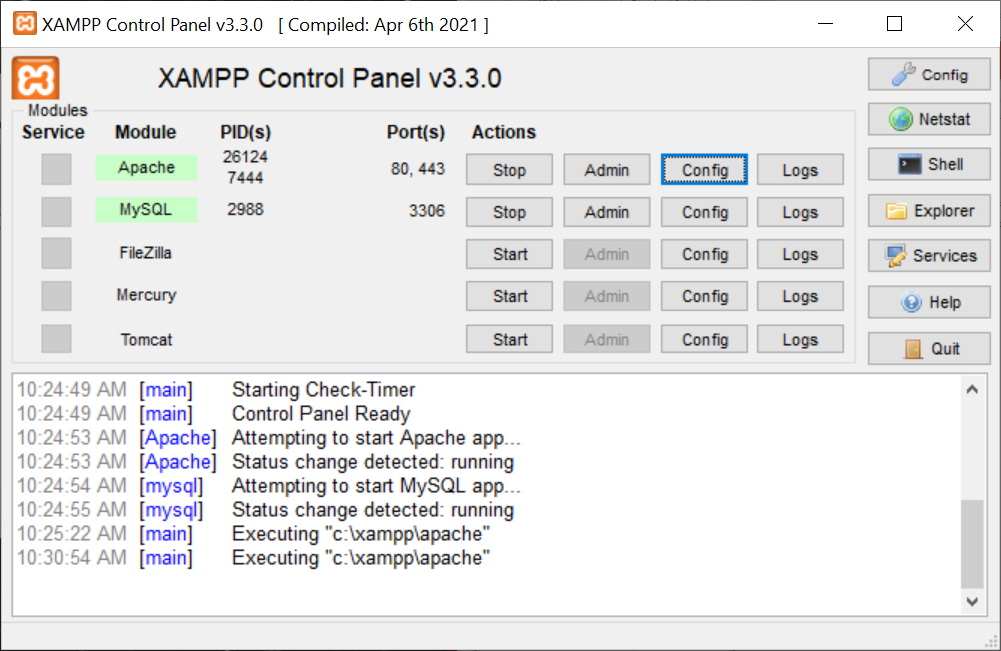Click the Apache 'Status change detected: running' line
Image resolution: width=1001 pixels, height=651 pixels.
click(x=373, y=461)
